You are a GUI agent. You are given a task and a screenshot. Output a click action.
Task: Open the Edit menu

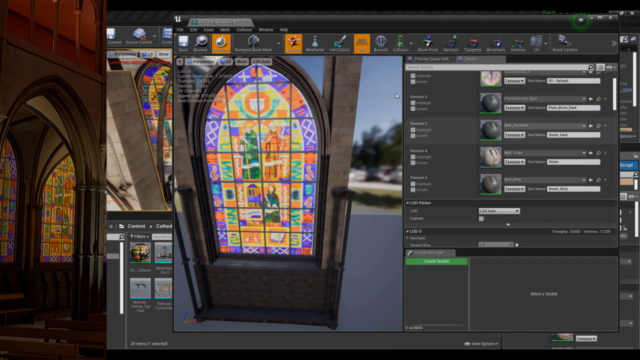(193, 30)
